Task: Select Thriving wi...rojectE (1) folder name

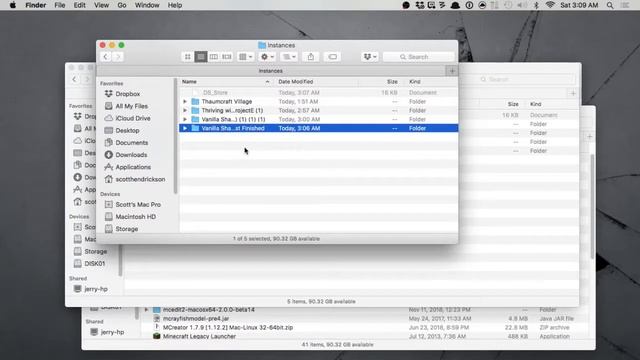Action: (232, 111)
